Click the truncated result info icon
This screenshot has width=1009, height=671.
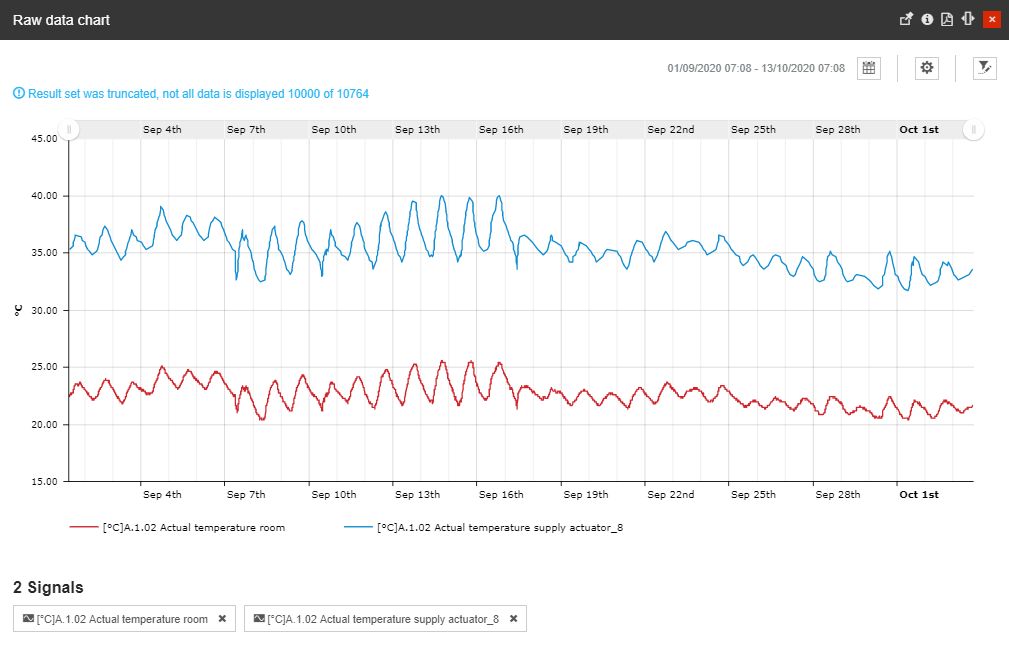(19, 94)
